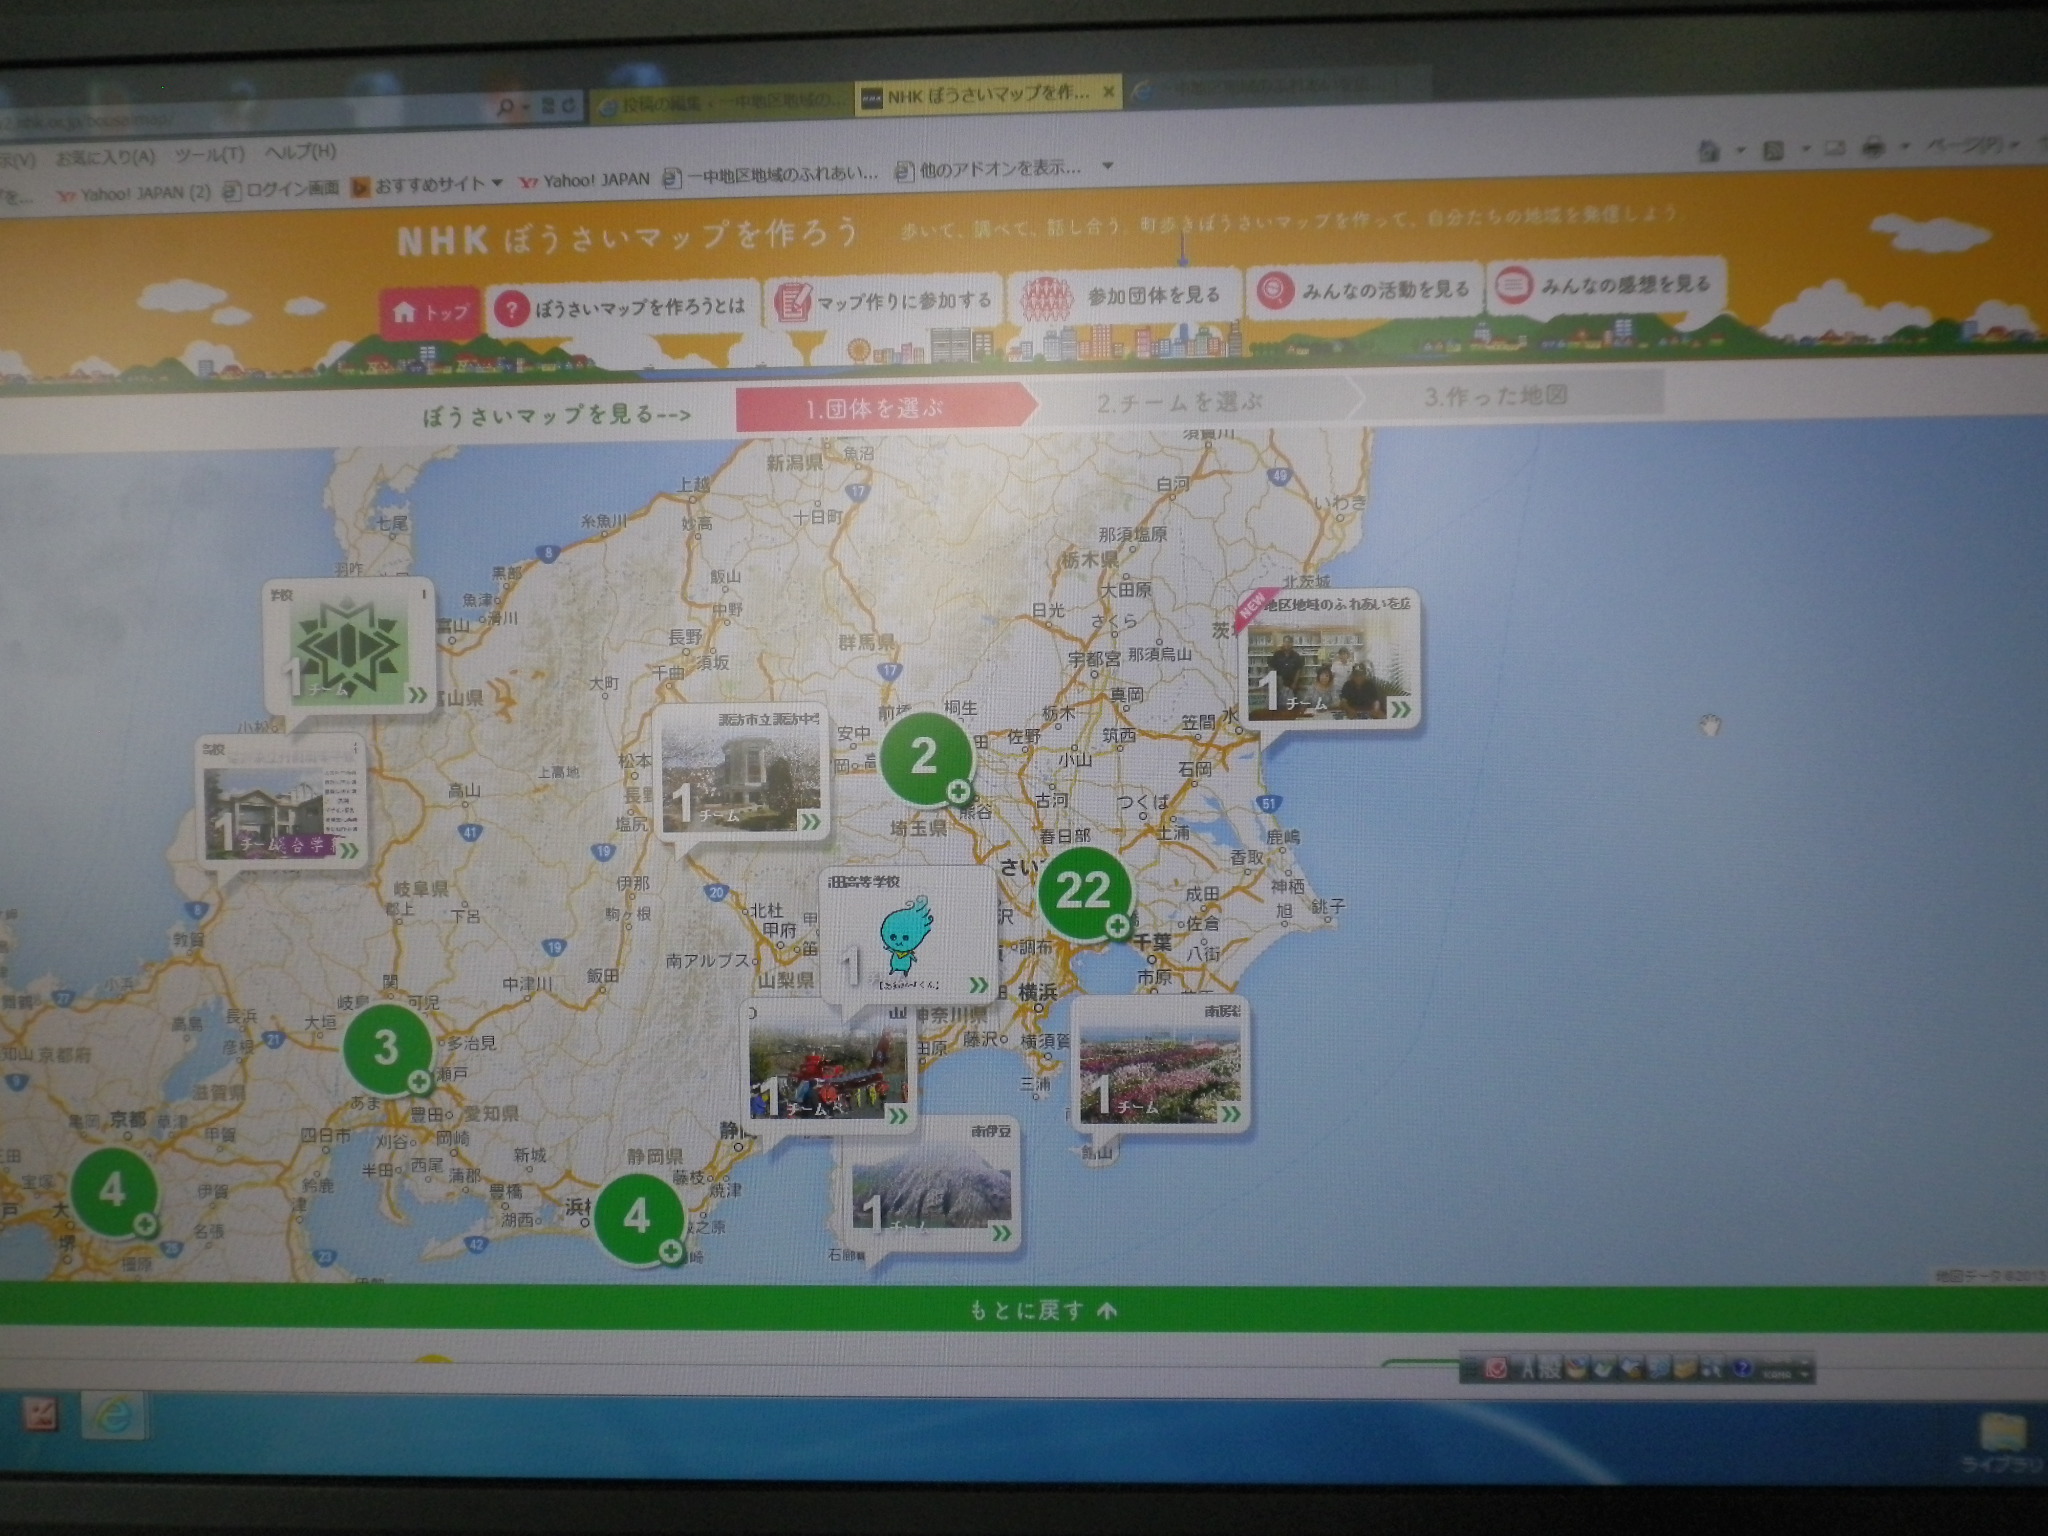Click the IE Home toolbar icon

1709,151
